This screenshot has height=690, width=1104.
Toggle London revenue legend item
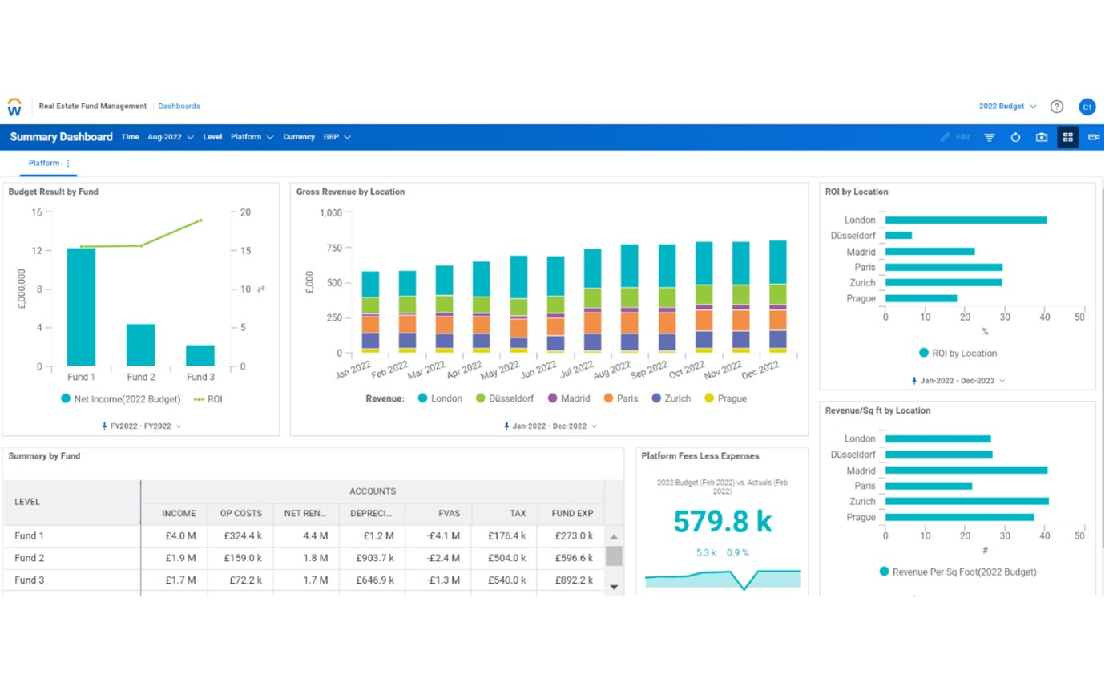click(440, 399)
